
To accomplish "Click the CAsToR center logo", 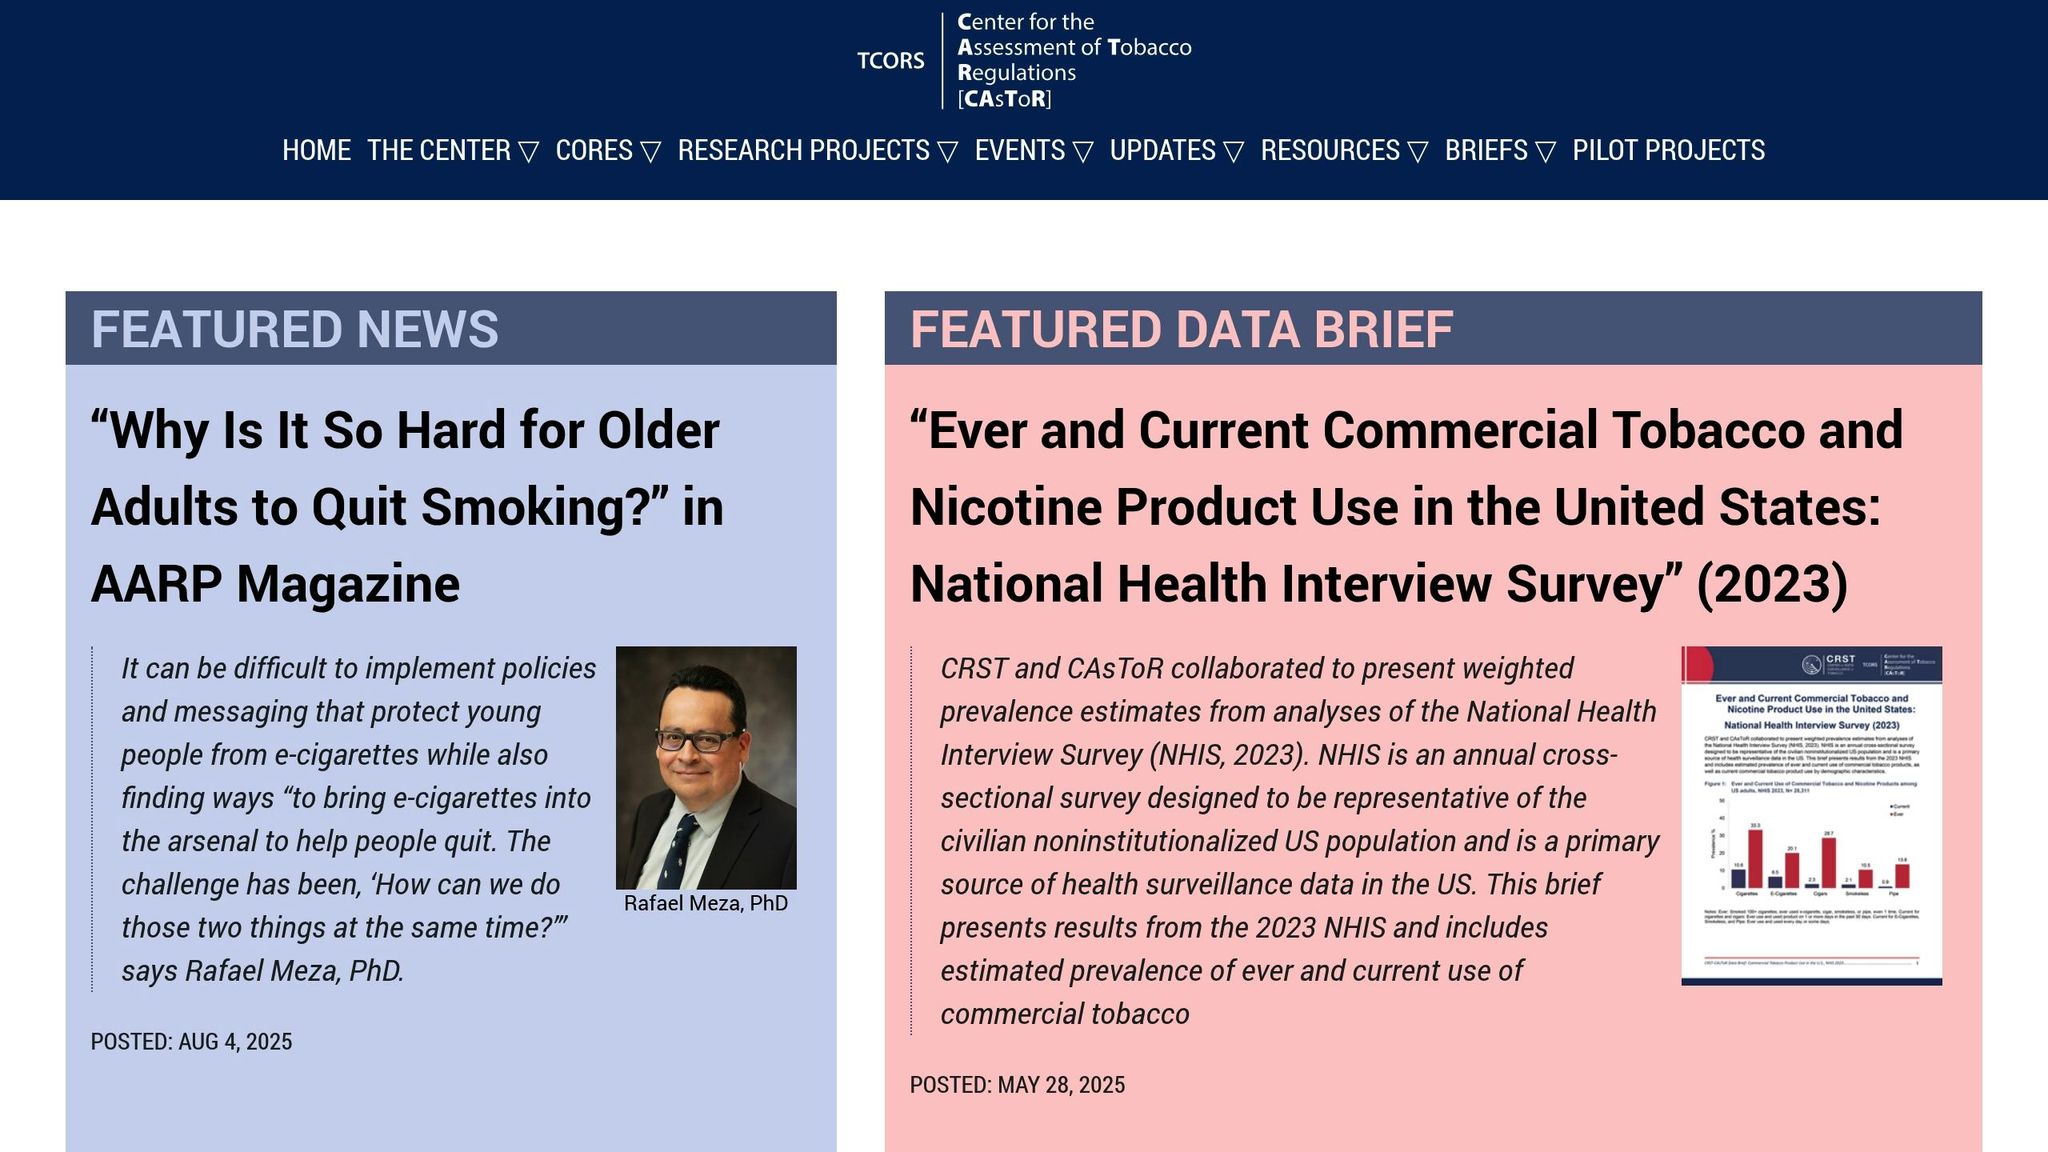I will pyautogui.click(x=1073, y=60).
